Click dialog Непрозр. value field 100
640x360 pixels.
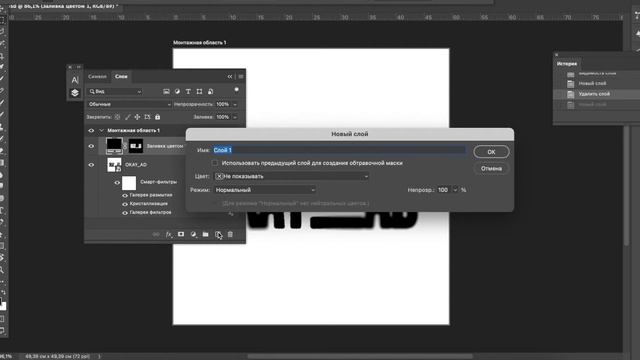(x=443, y=190)
